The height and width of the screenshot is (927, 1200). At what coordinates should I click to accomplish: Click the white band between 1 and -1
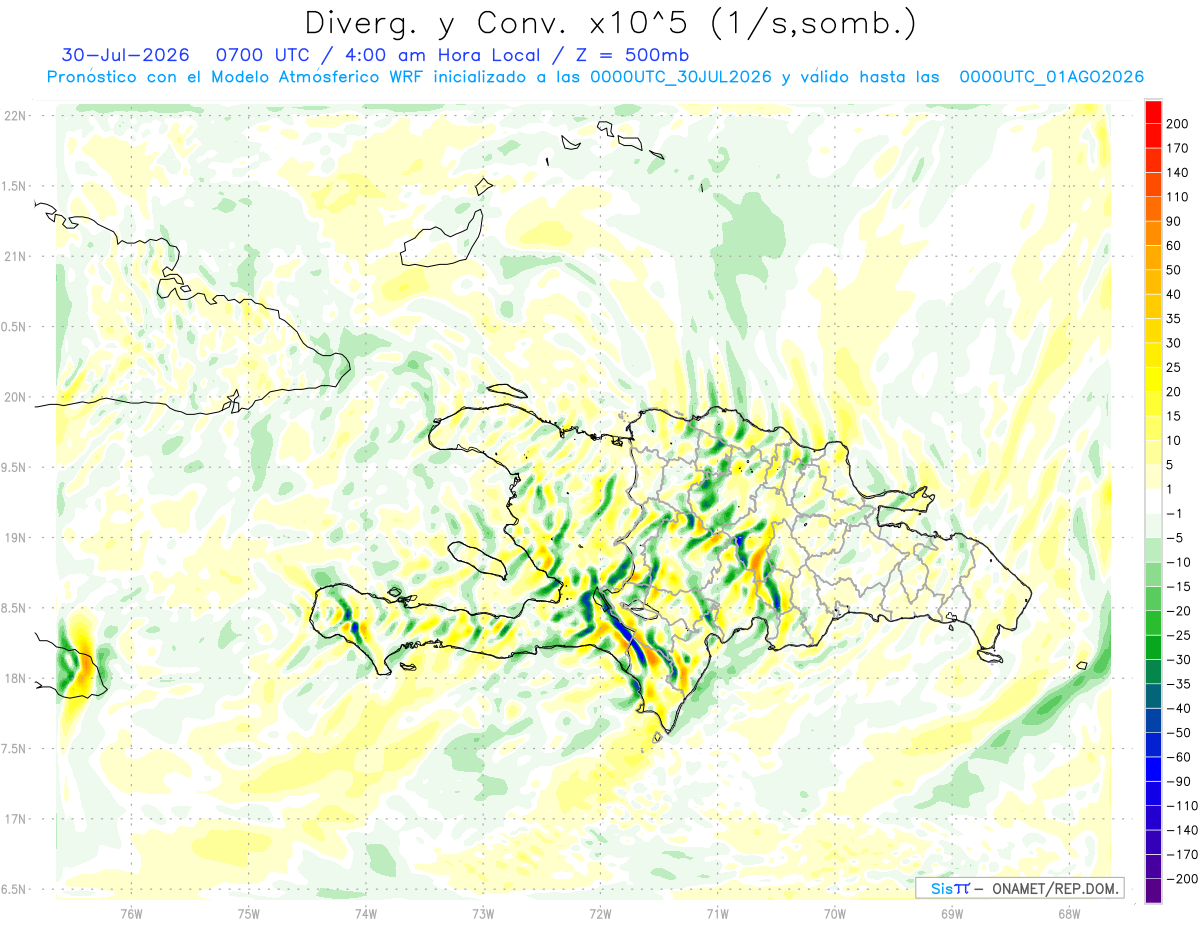[x=1153, y=501]
